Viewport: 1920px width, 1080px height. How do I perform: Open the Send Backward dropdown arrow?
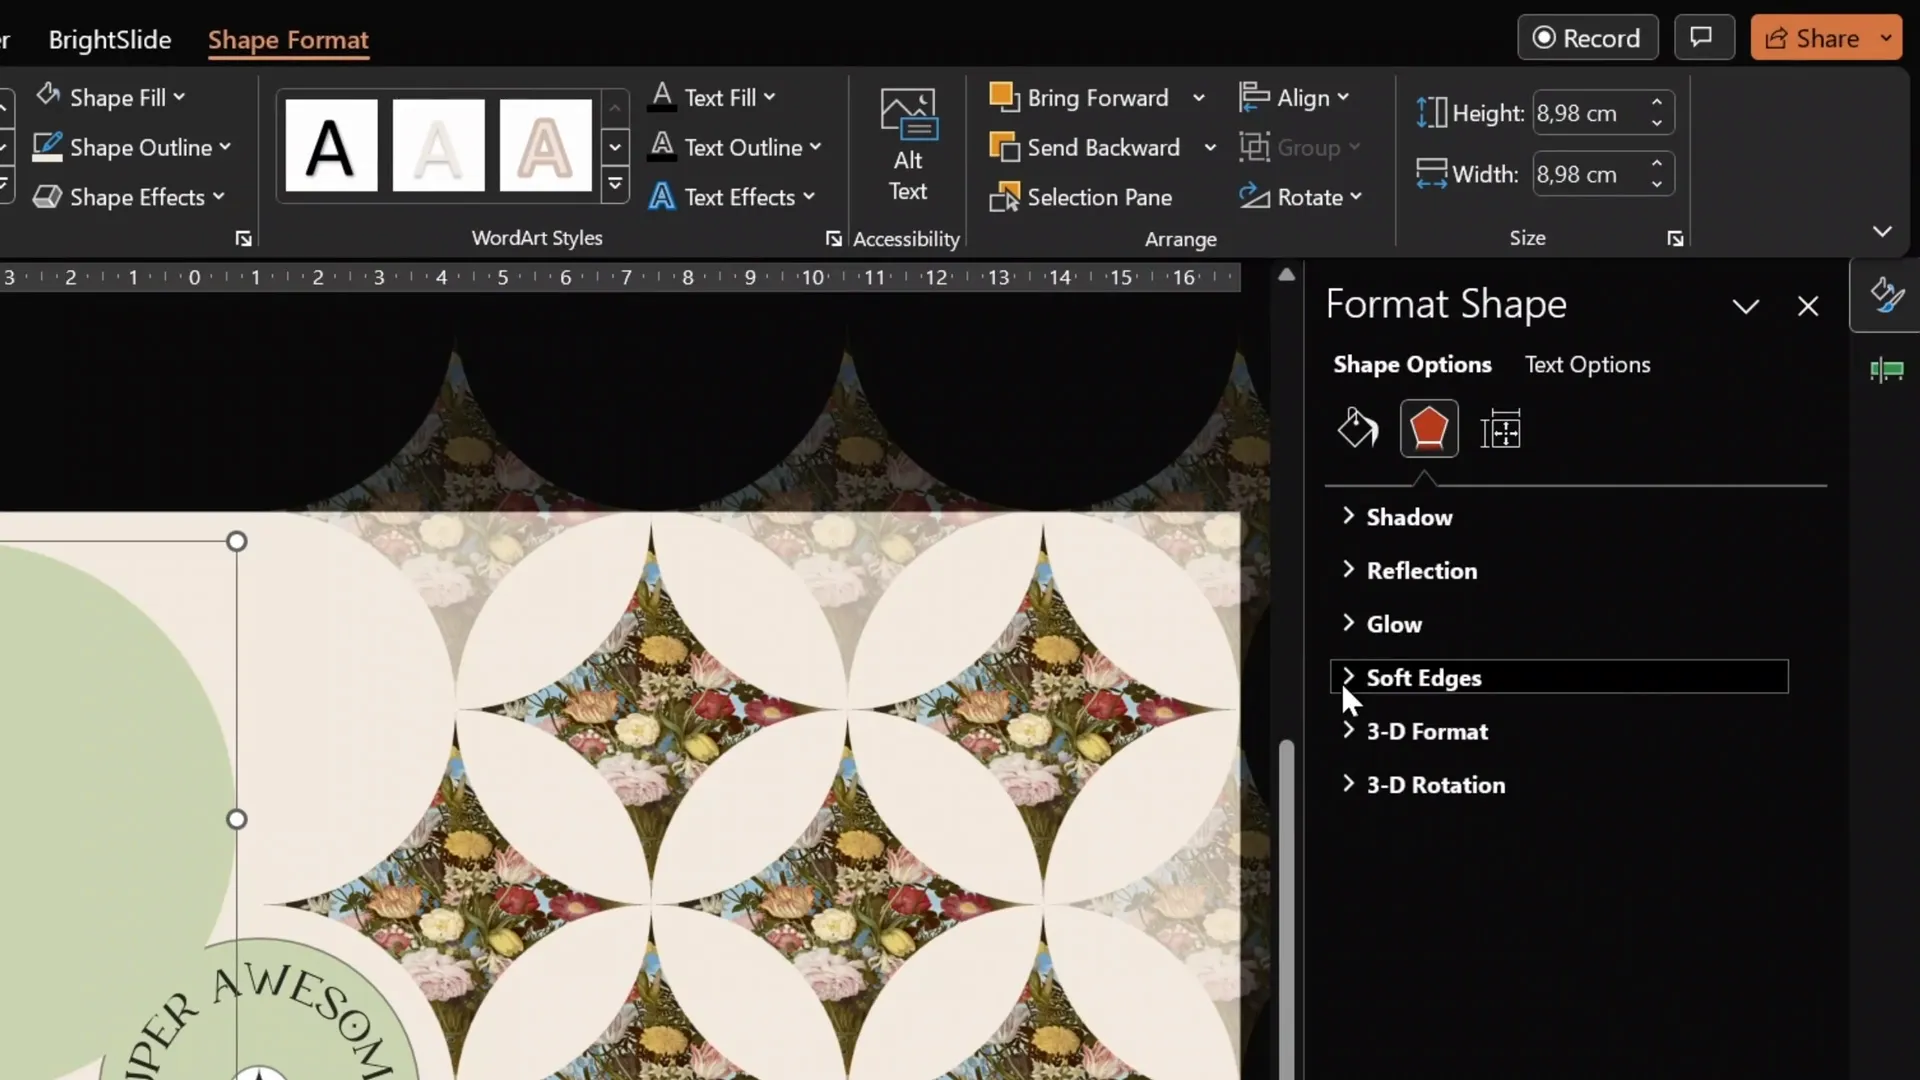point(1210,147)
